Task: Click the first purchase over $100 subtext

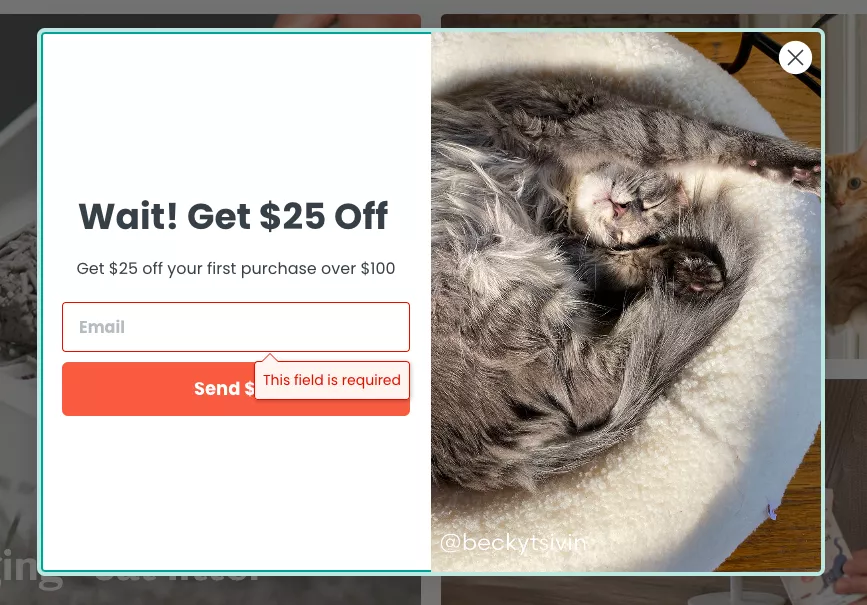Action: (236, 268)
